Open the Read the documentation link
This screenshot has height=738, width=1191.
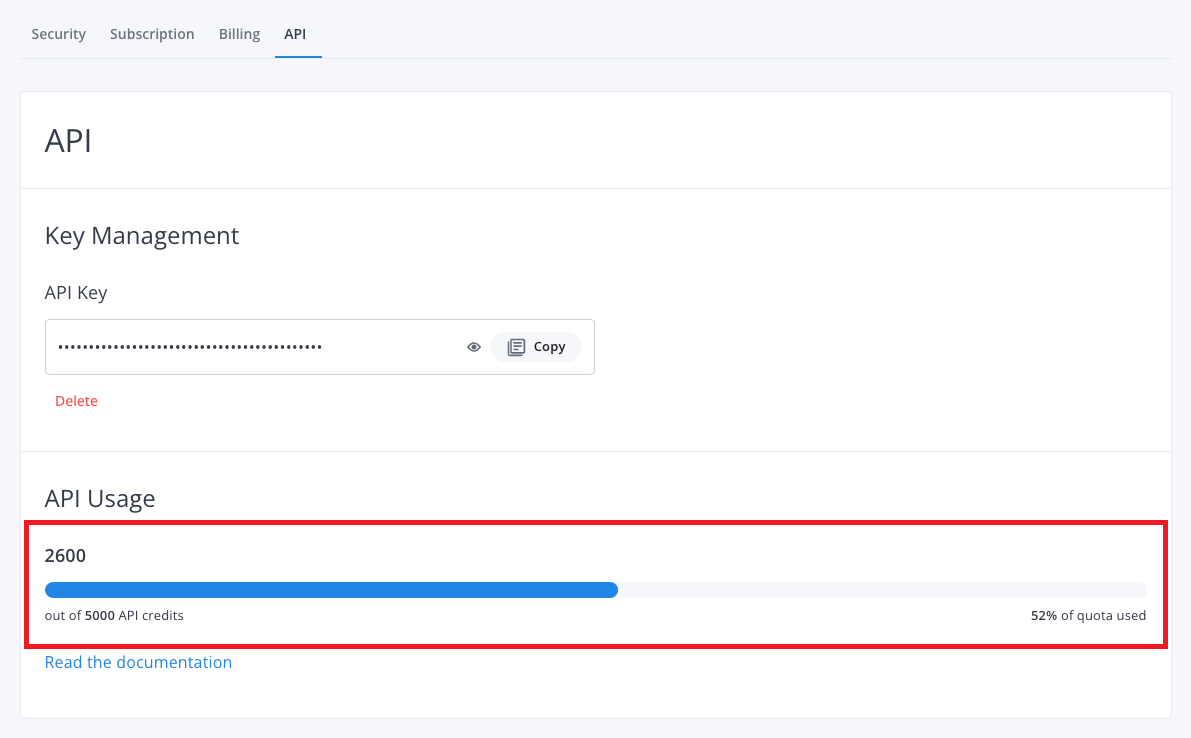pos(138,662)
